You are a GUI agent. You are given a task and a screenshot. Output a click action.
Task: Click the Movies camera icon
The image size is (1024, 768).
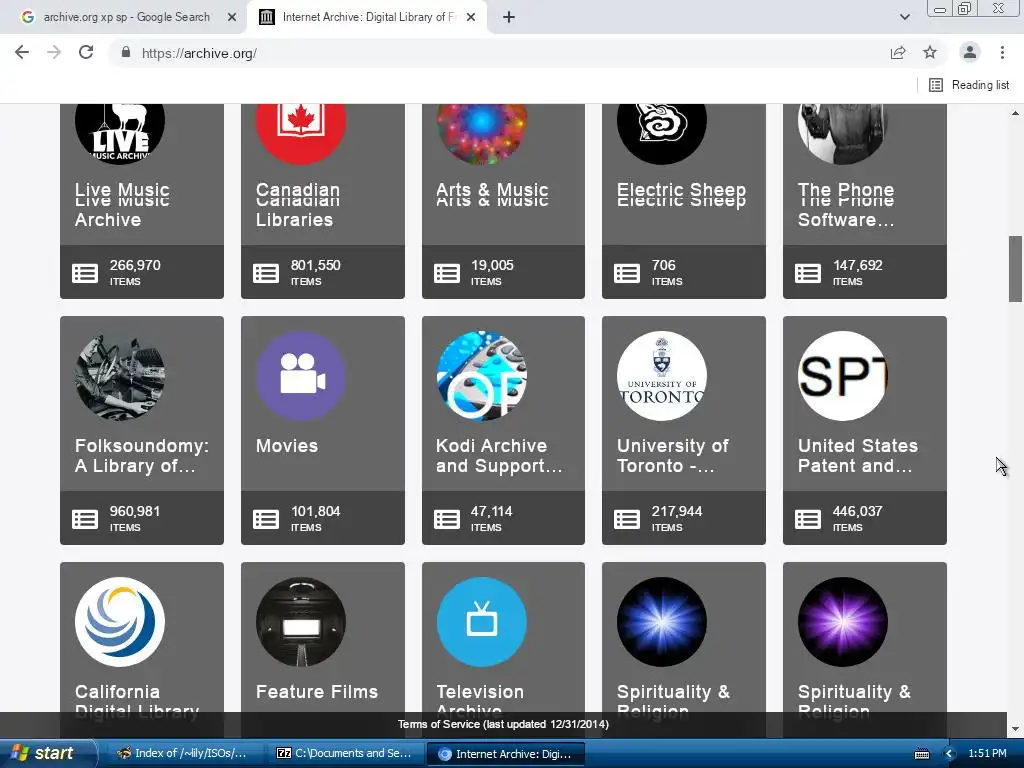tap(300, 376)
